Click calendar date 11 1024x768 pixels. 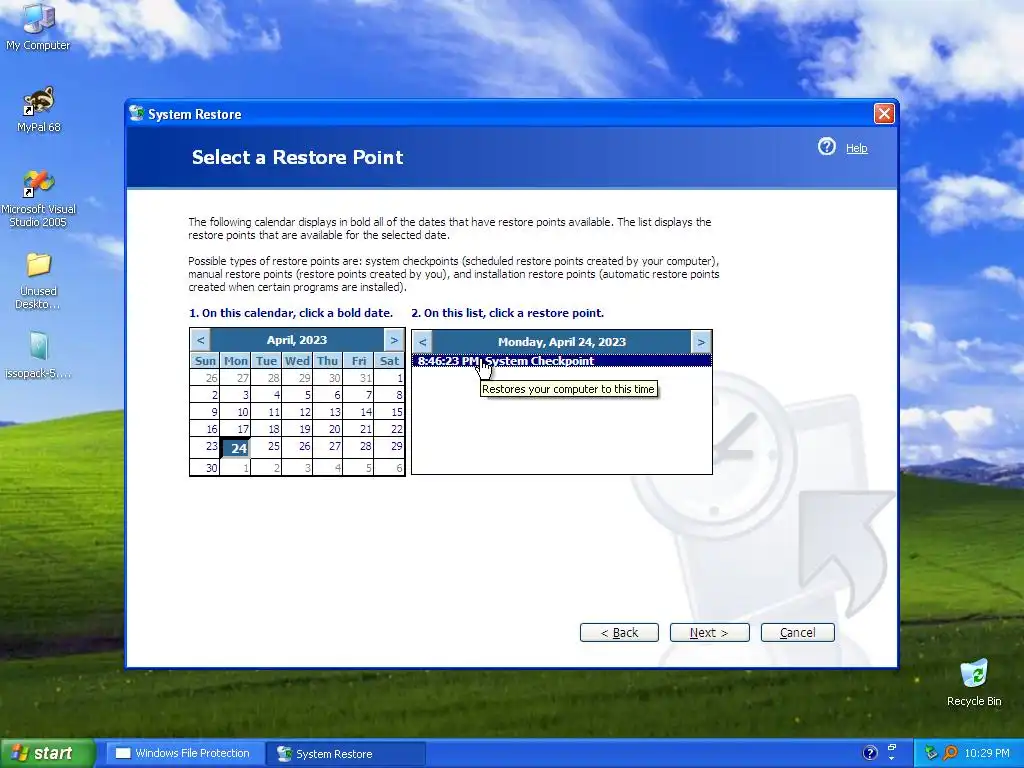[x=266, y=412]
